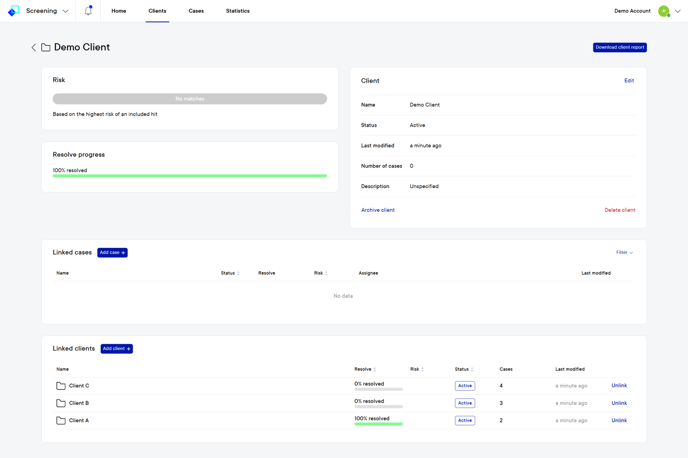The width and height of the screenshot is (688, 458).
Task: Click the back arrow beside Demo Client
Action: [x=33, y=48]
